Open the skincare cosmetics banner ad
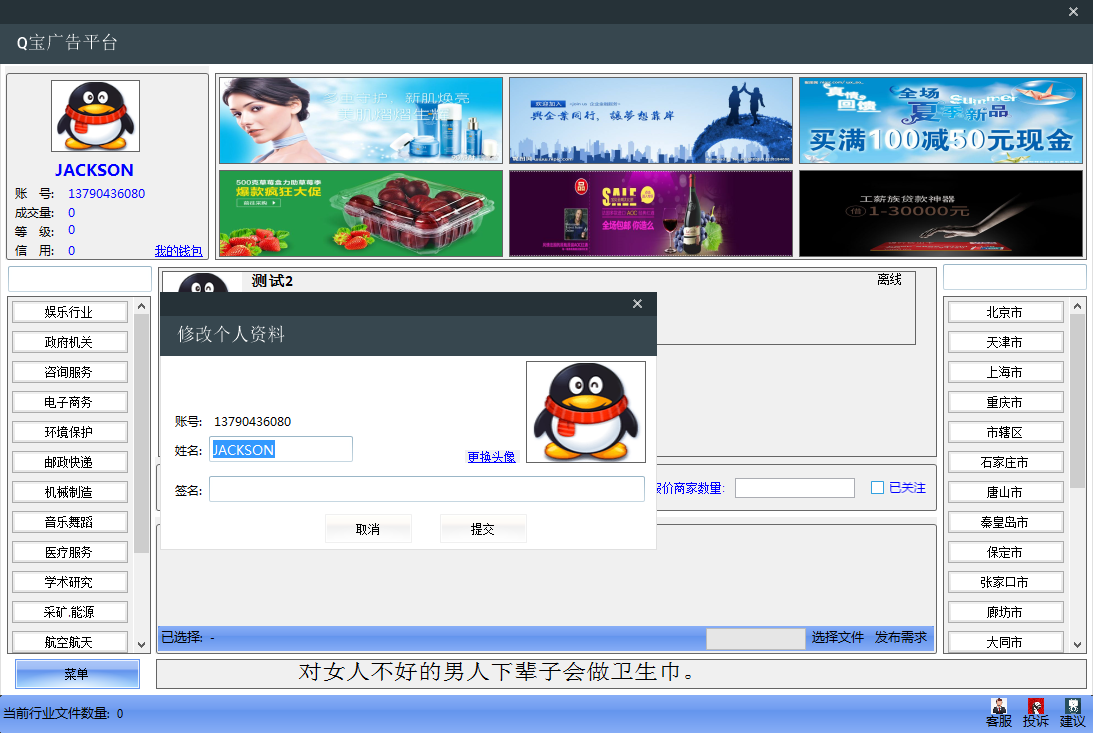1093x733 pixels. [360, 120]
